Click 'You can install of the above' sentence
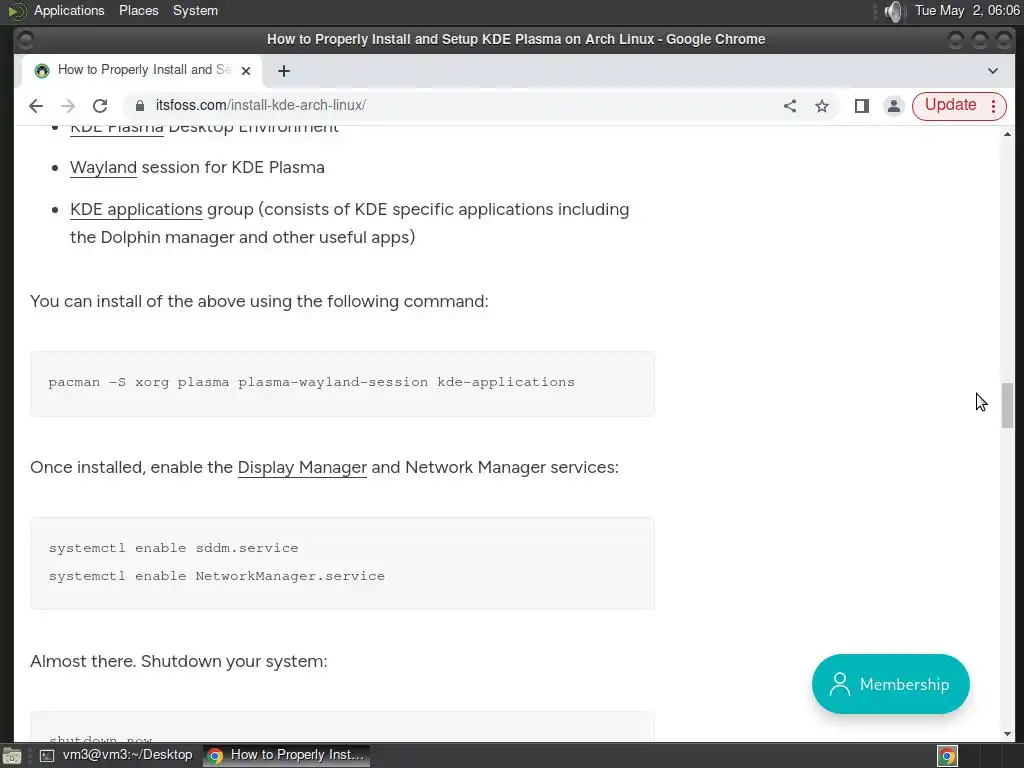The height and width of the screenshot is (768, 1024). [x=259, y=301]
